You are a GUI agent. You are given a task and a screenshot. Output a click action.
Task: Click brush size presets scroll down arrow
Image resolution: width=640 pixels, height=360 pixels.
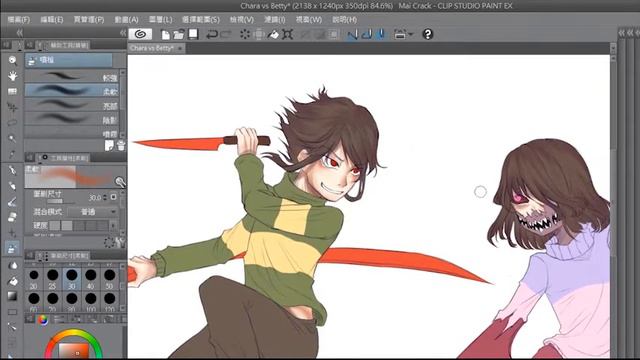tap(122, 309)
